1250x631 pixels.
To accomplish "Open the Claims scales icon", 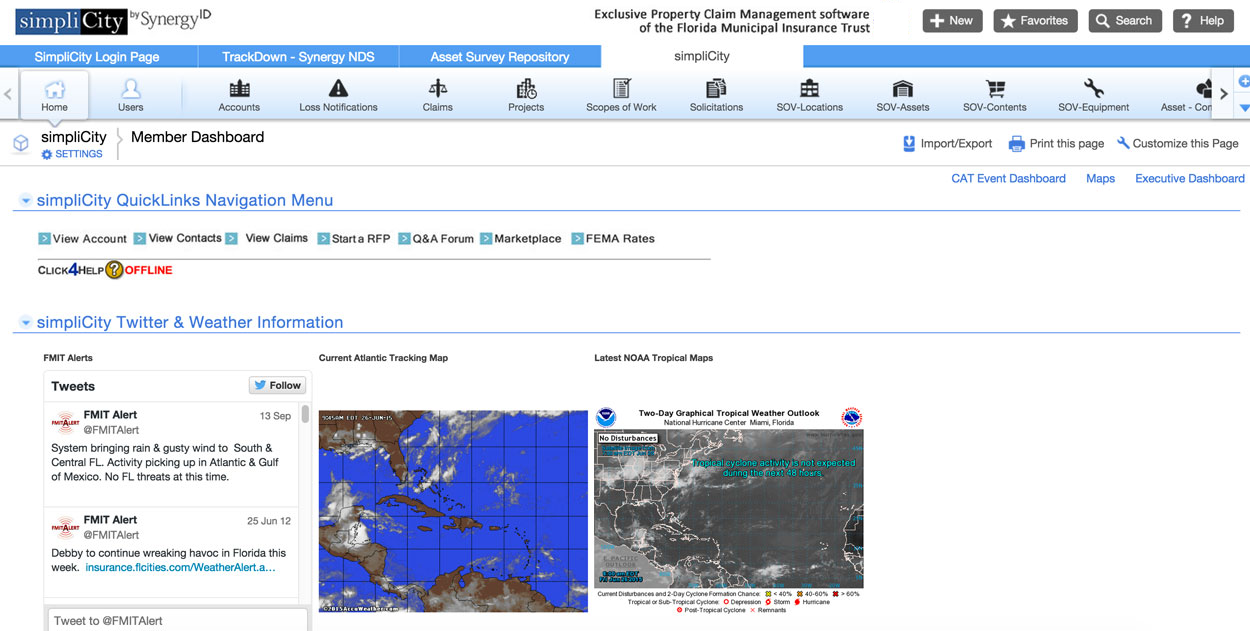I will [x=438, y=89].
